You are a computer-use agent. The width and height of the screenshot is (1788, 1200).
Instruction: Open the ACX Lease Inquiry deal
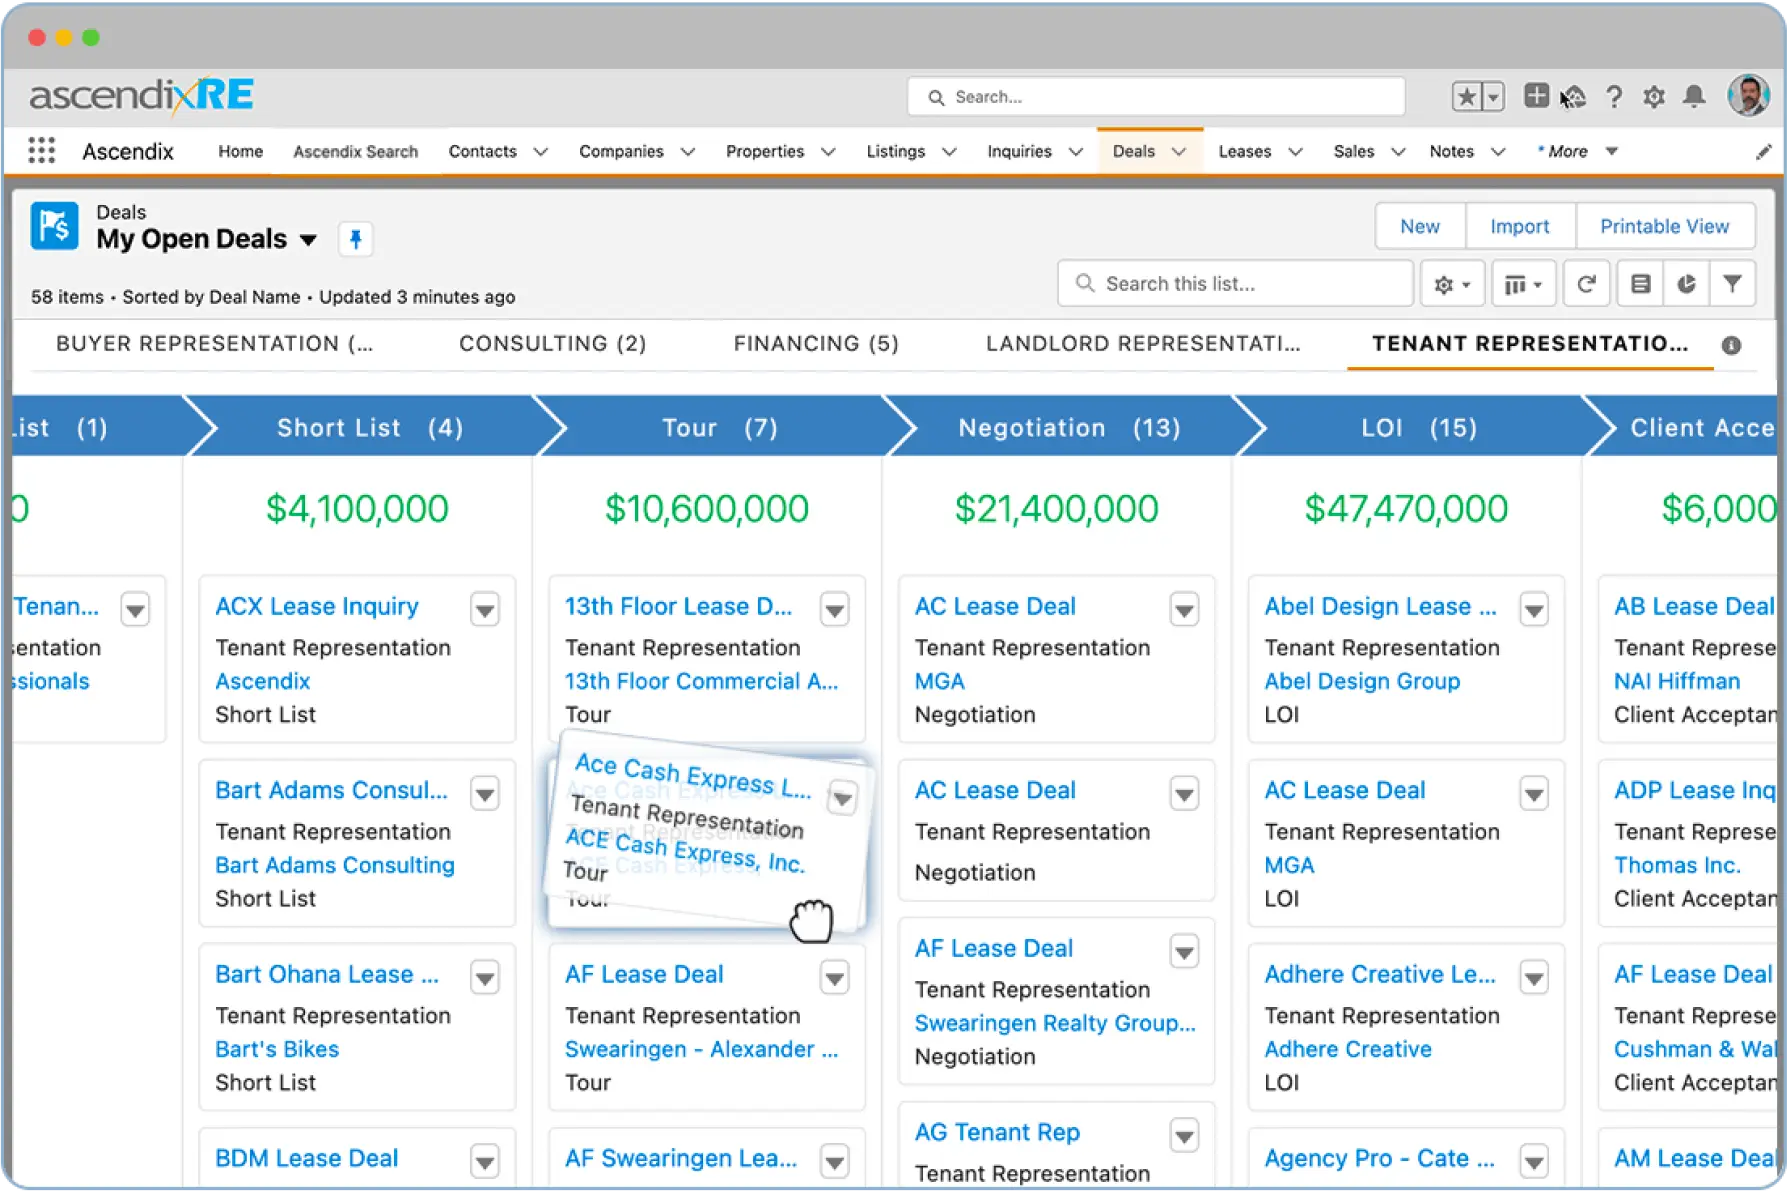pos(317,606)
